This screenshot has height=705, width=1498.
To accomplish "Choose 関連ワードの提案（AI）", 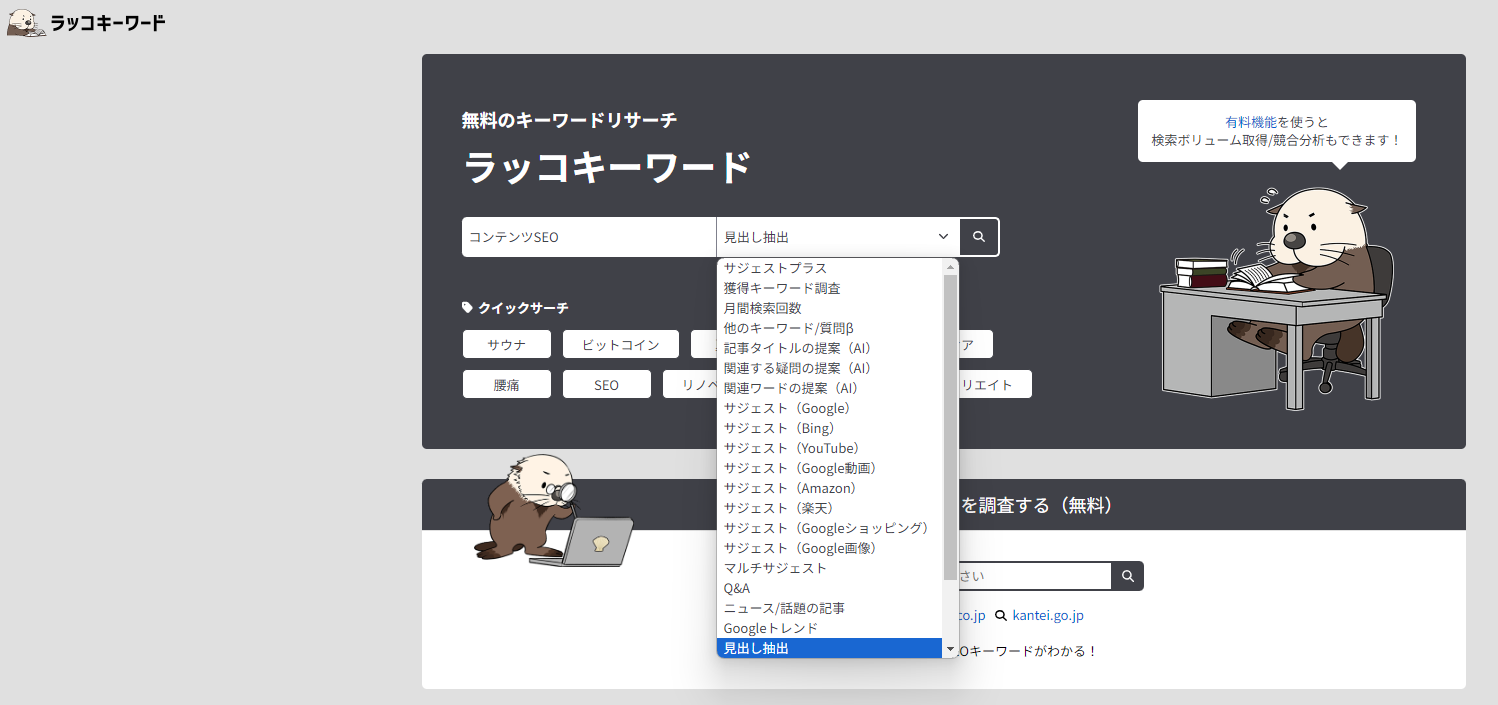I will (830, 388).
